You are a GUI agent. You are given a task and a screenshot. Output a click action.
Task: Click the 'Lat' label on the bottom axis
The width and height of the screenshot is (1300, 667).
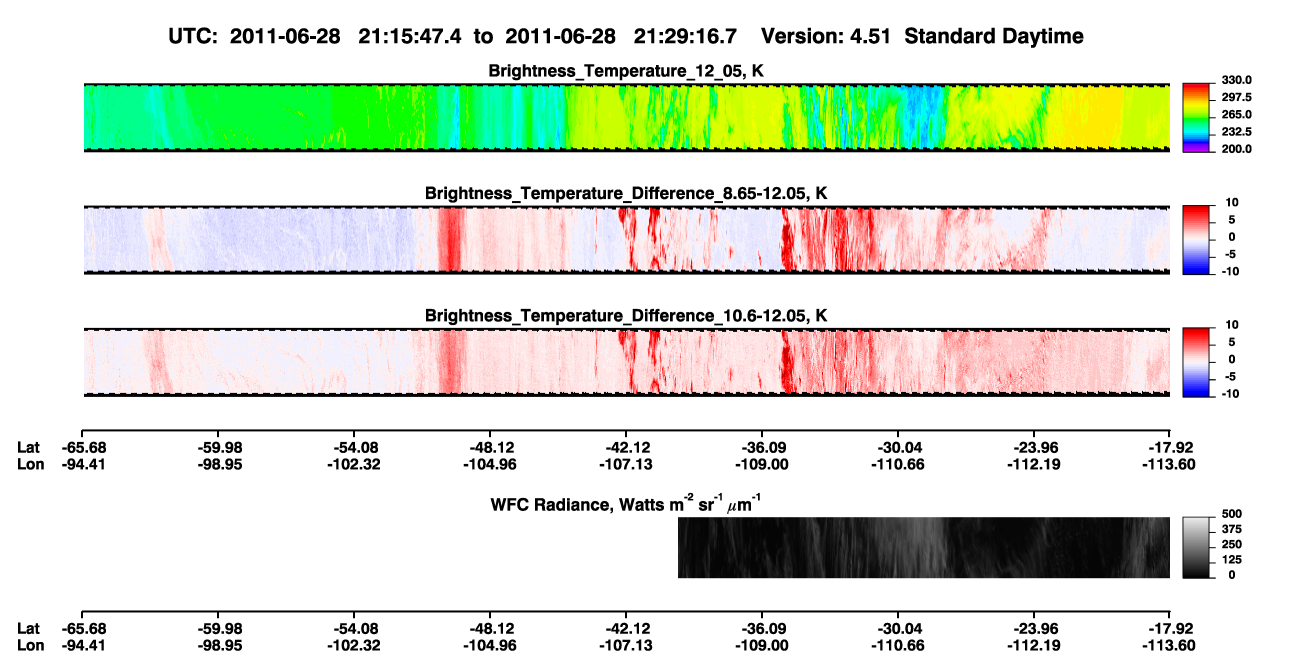[29, 628]
